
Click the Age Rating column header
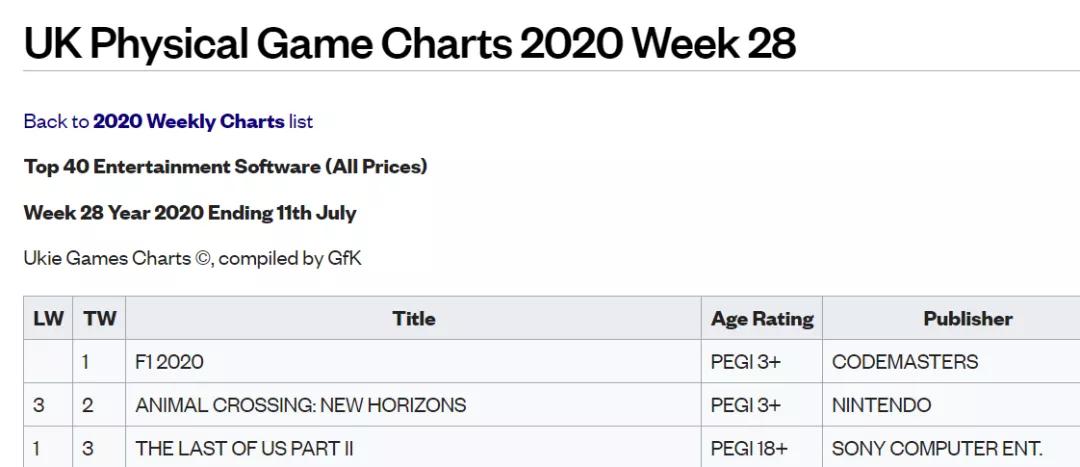point(762,318)
